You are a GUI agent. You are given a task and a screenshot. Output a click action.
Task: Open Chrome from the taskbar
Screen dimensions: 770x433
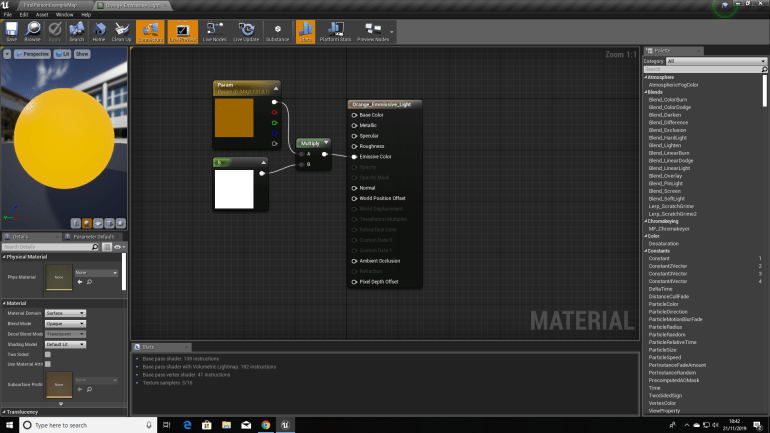[x=266, y=425]
